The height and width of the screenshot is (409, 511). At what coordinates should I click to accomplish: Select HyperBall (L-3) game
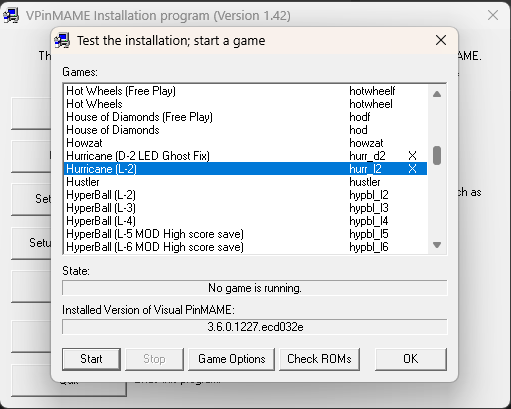(x=245, y=208)
